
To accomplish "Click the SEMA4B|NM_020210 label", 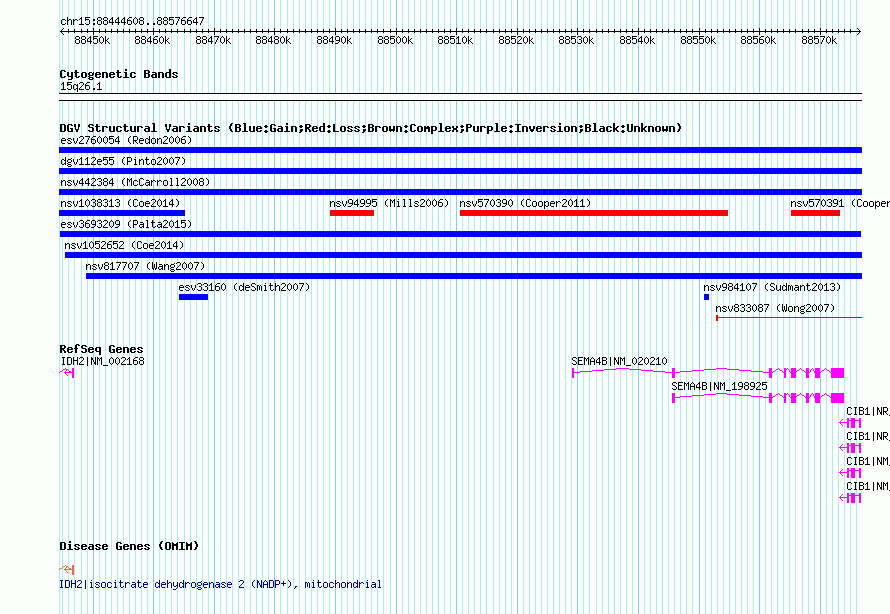I will click(x=619, y=361).
